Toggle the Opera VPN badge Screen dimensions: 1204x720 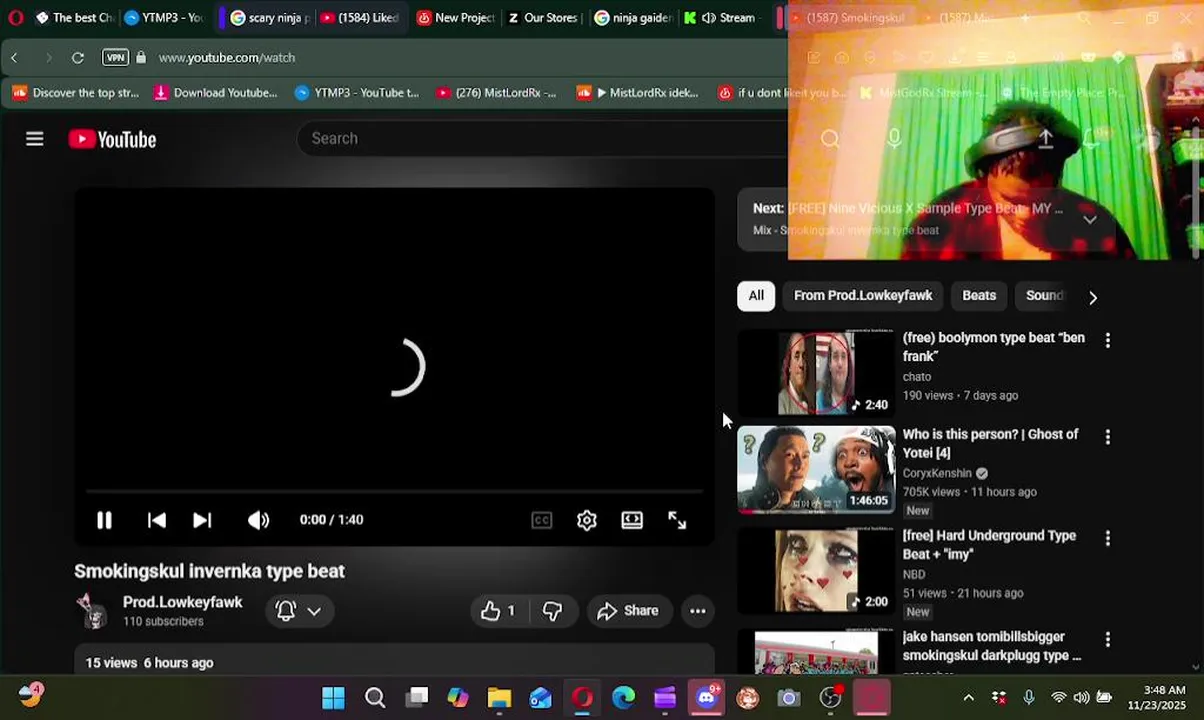click(116, 58)
